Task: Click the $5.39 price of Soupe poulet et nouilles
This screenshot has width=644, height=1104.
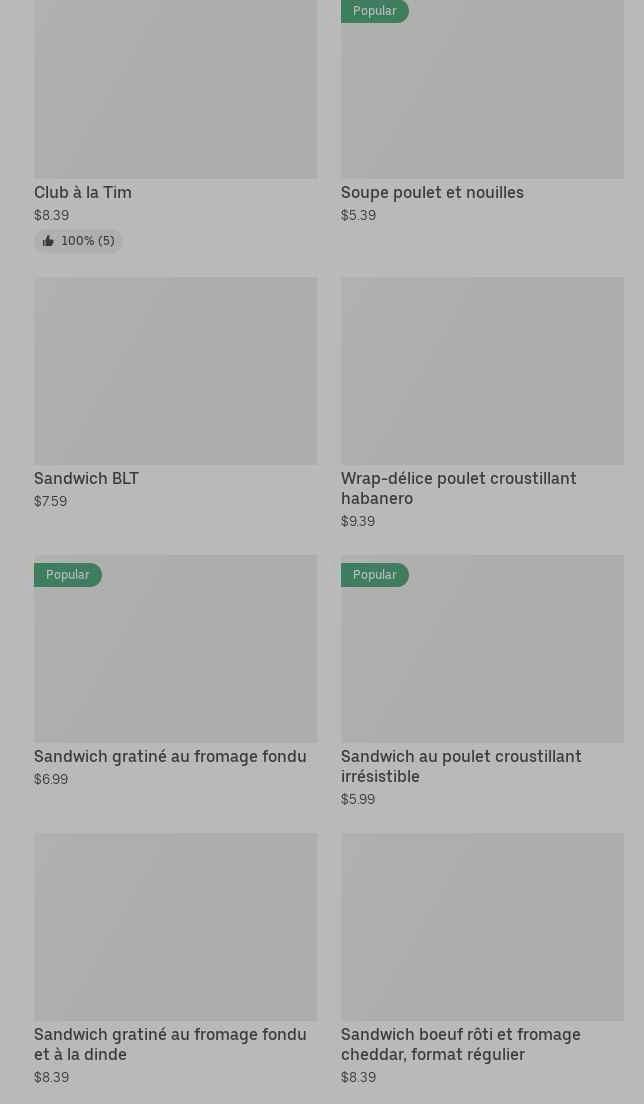Action: coord(358,215)
